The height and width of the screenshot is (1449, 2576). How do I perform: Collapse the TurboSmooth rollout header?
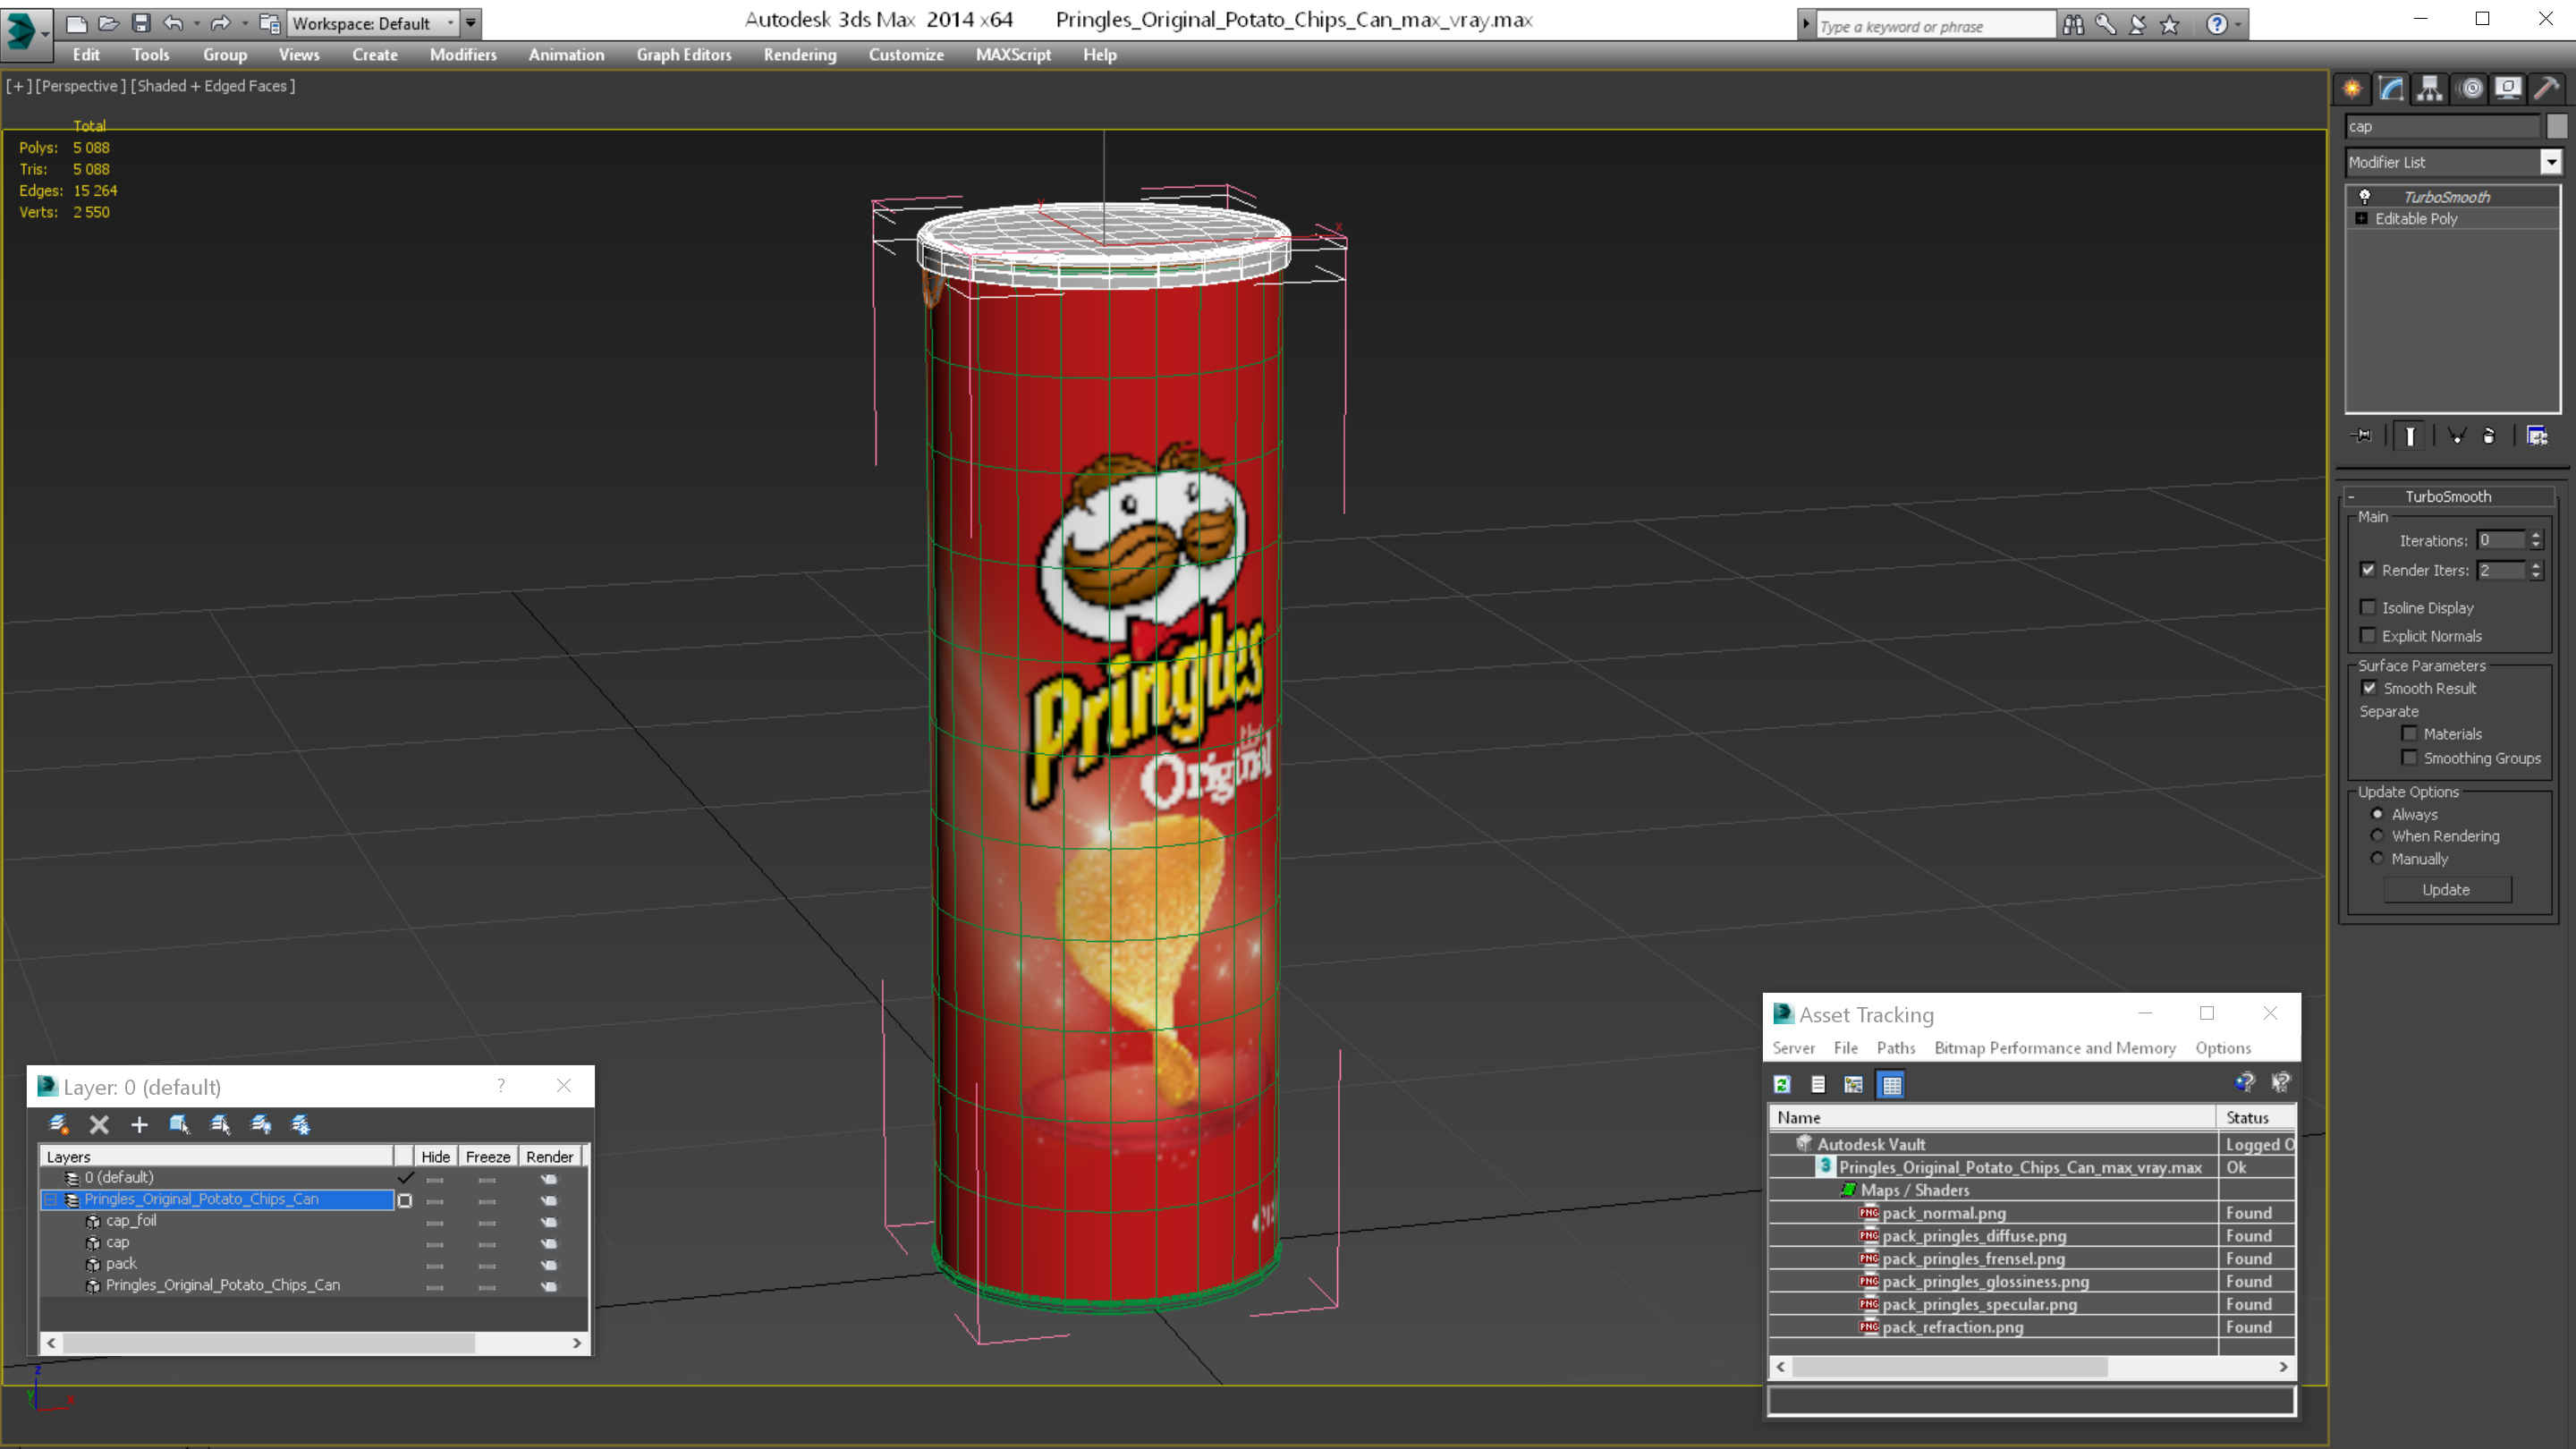click(x=2447, y=496)
